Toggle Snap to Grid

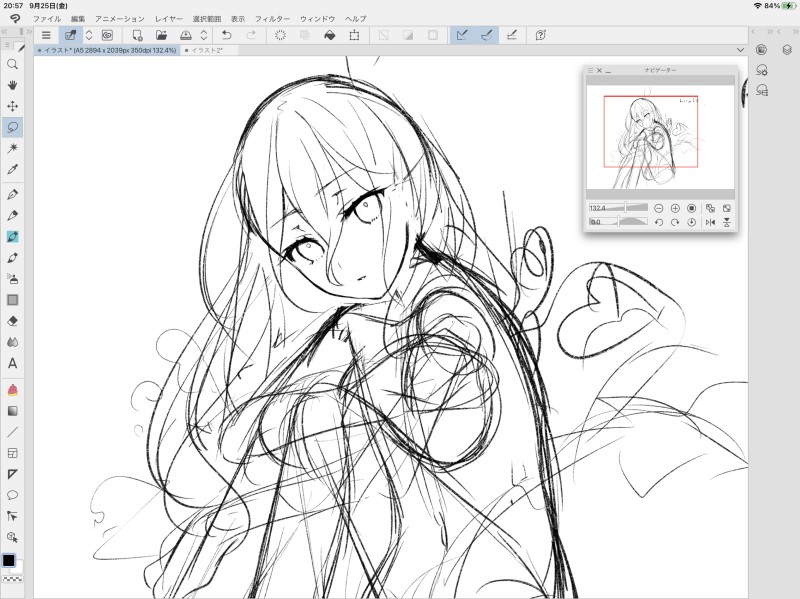512,35
